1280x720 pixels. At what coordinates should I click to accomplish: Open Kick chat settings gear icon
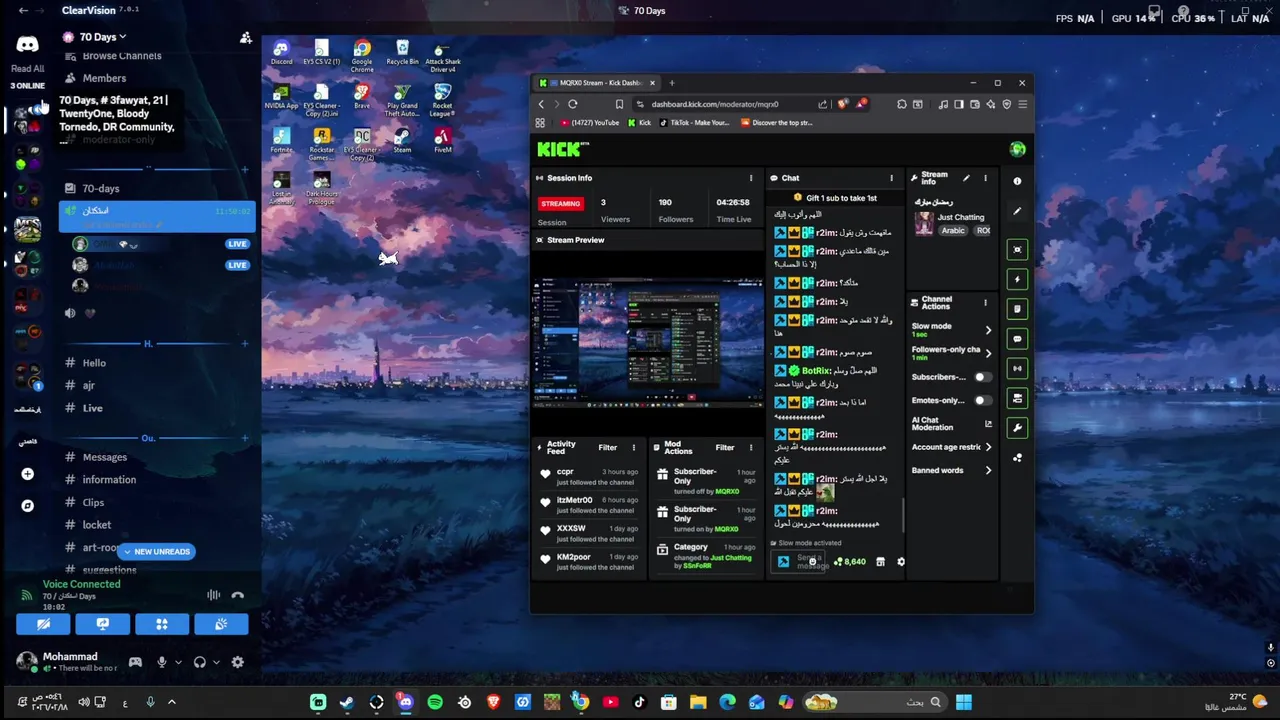pyautogui.click(x=901, y=562)
